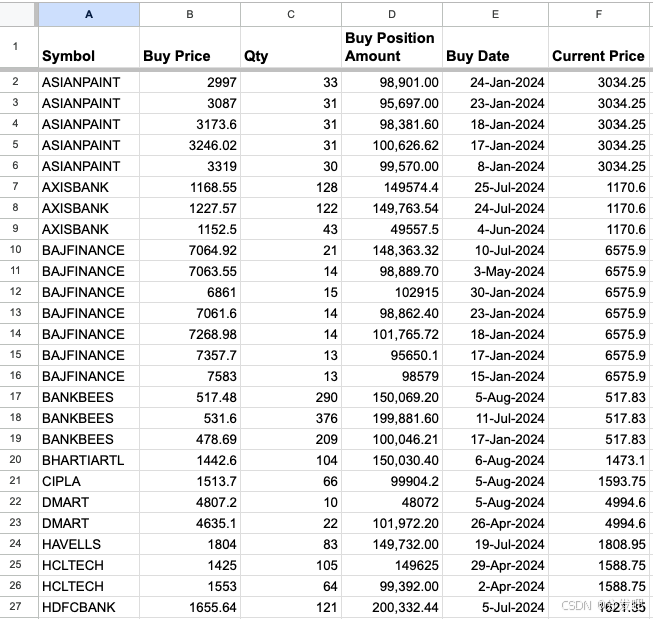Click the Buy Date header cell
This screenshot has width=653, height=619.
[495, 47]
